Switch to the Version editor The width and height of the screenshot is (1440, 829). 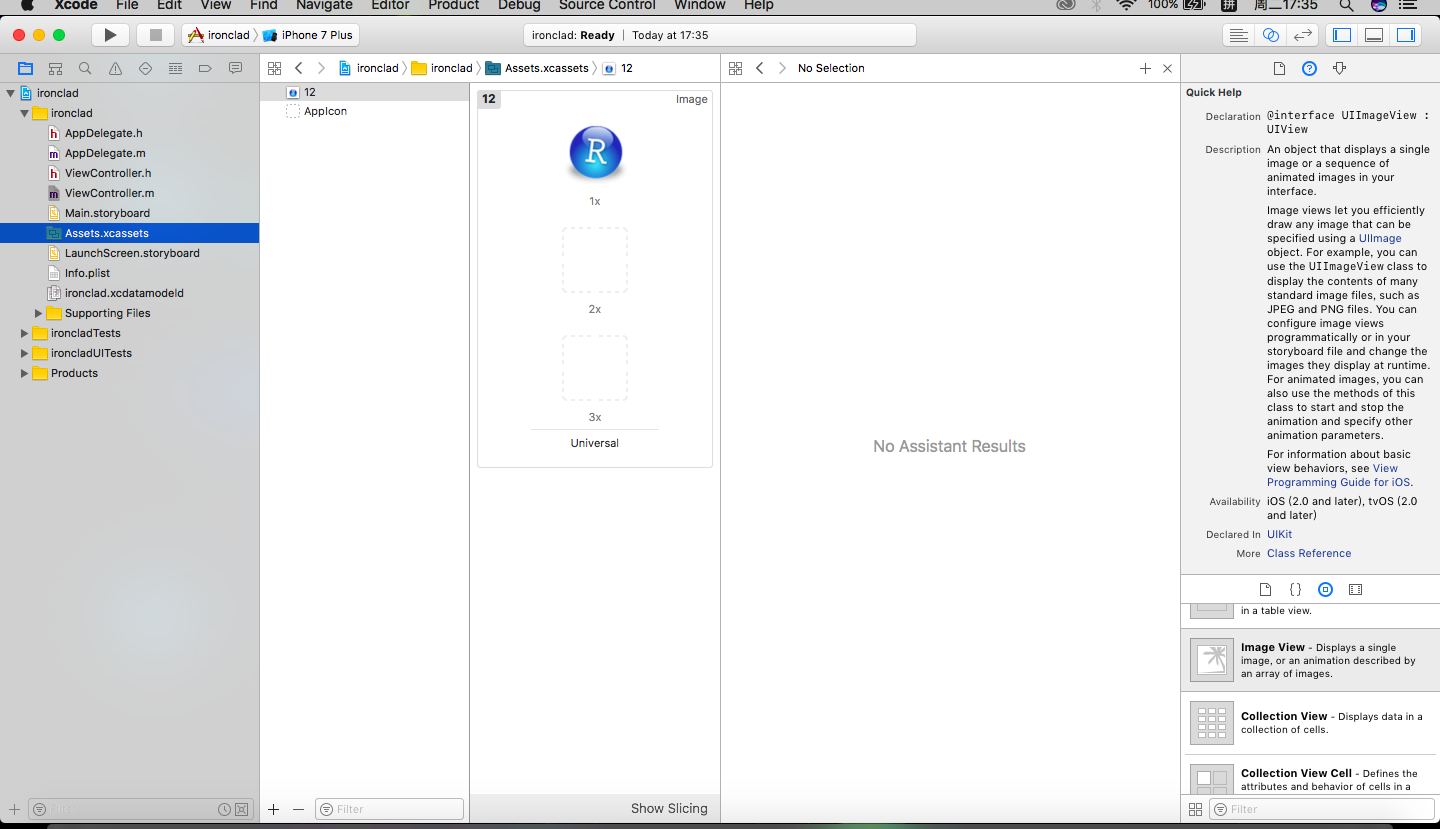tap(1303, 35)
